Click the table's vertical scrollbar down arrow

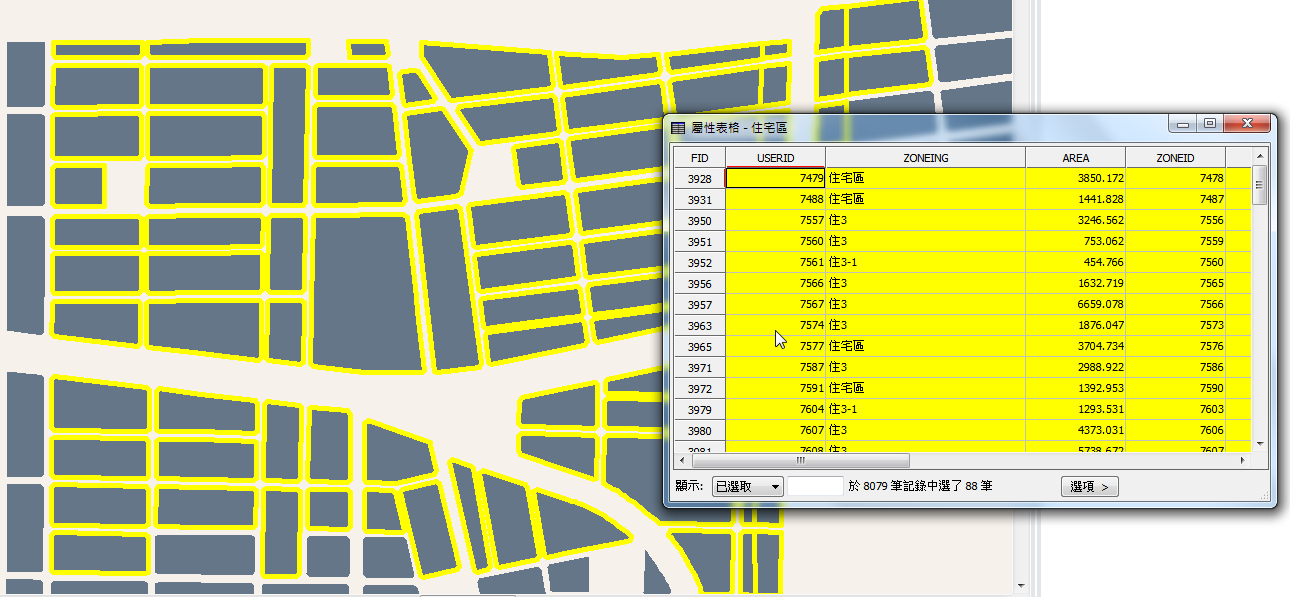1260,443
